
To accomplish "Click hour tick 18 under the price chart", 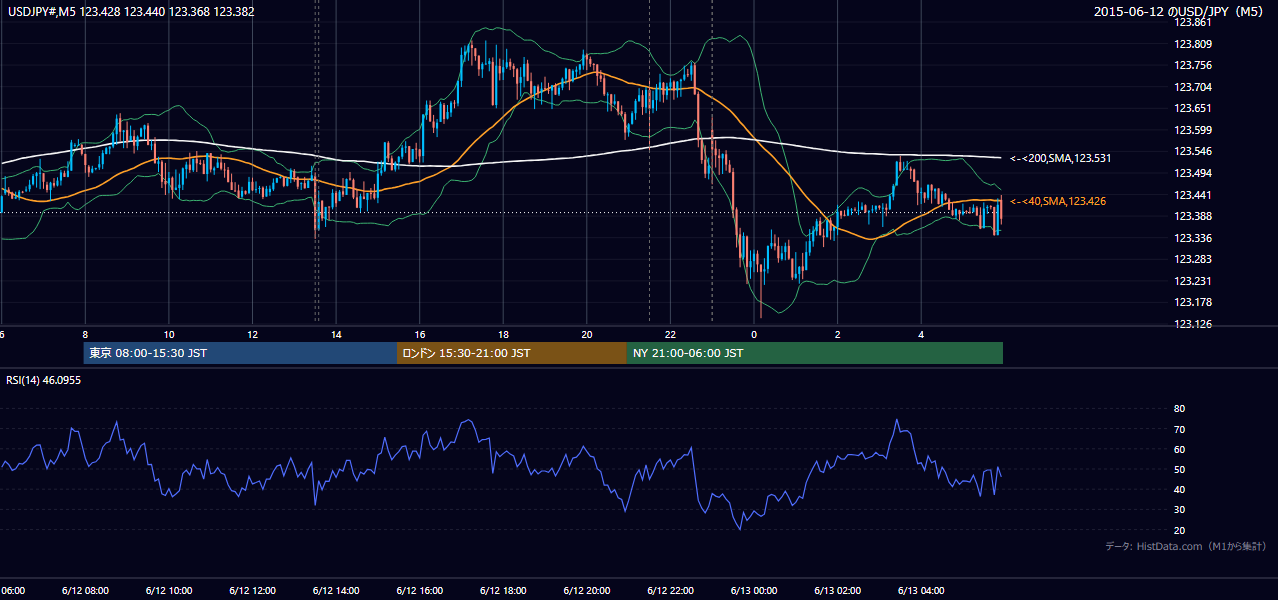I will (503, 335).
